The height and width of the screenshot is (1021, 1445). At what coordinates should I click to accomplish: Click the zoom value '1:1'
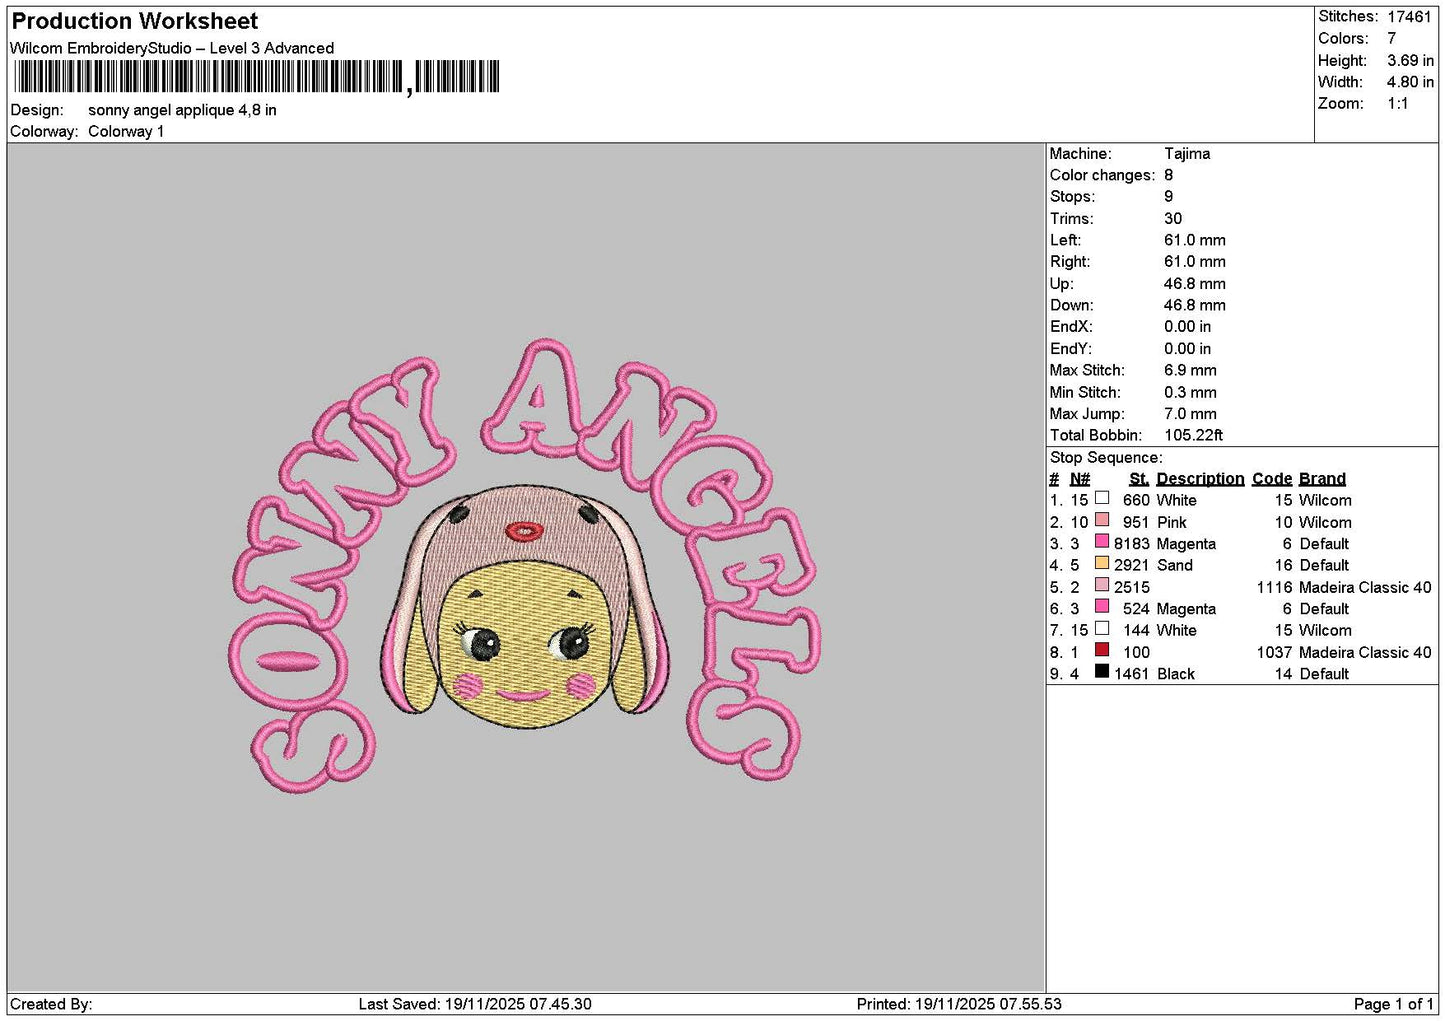(1398, 104)
